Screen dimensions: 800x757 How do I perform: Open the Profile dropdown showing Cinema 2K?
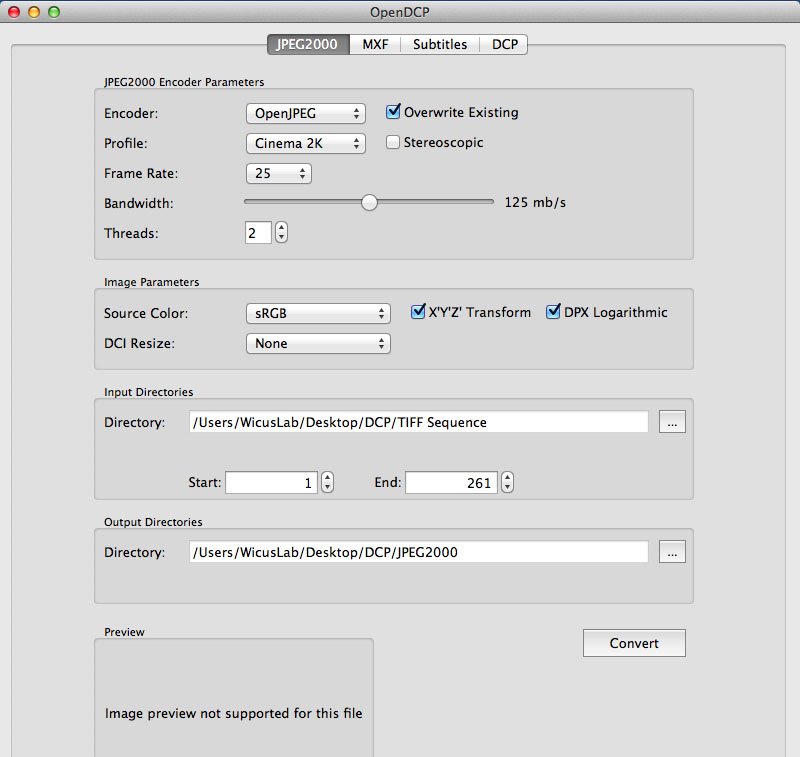coord(306,143)
